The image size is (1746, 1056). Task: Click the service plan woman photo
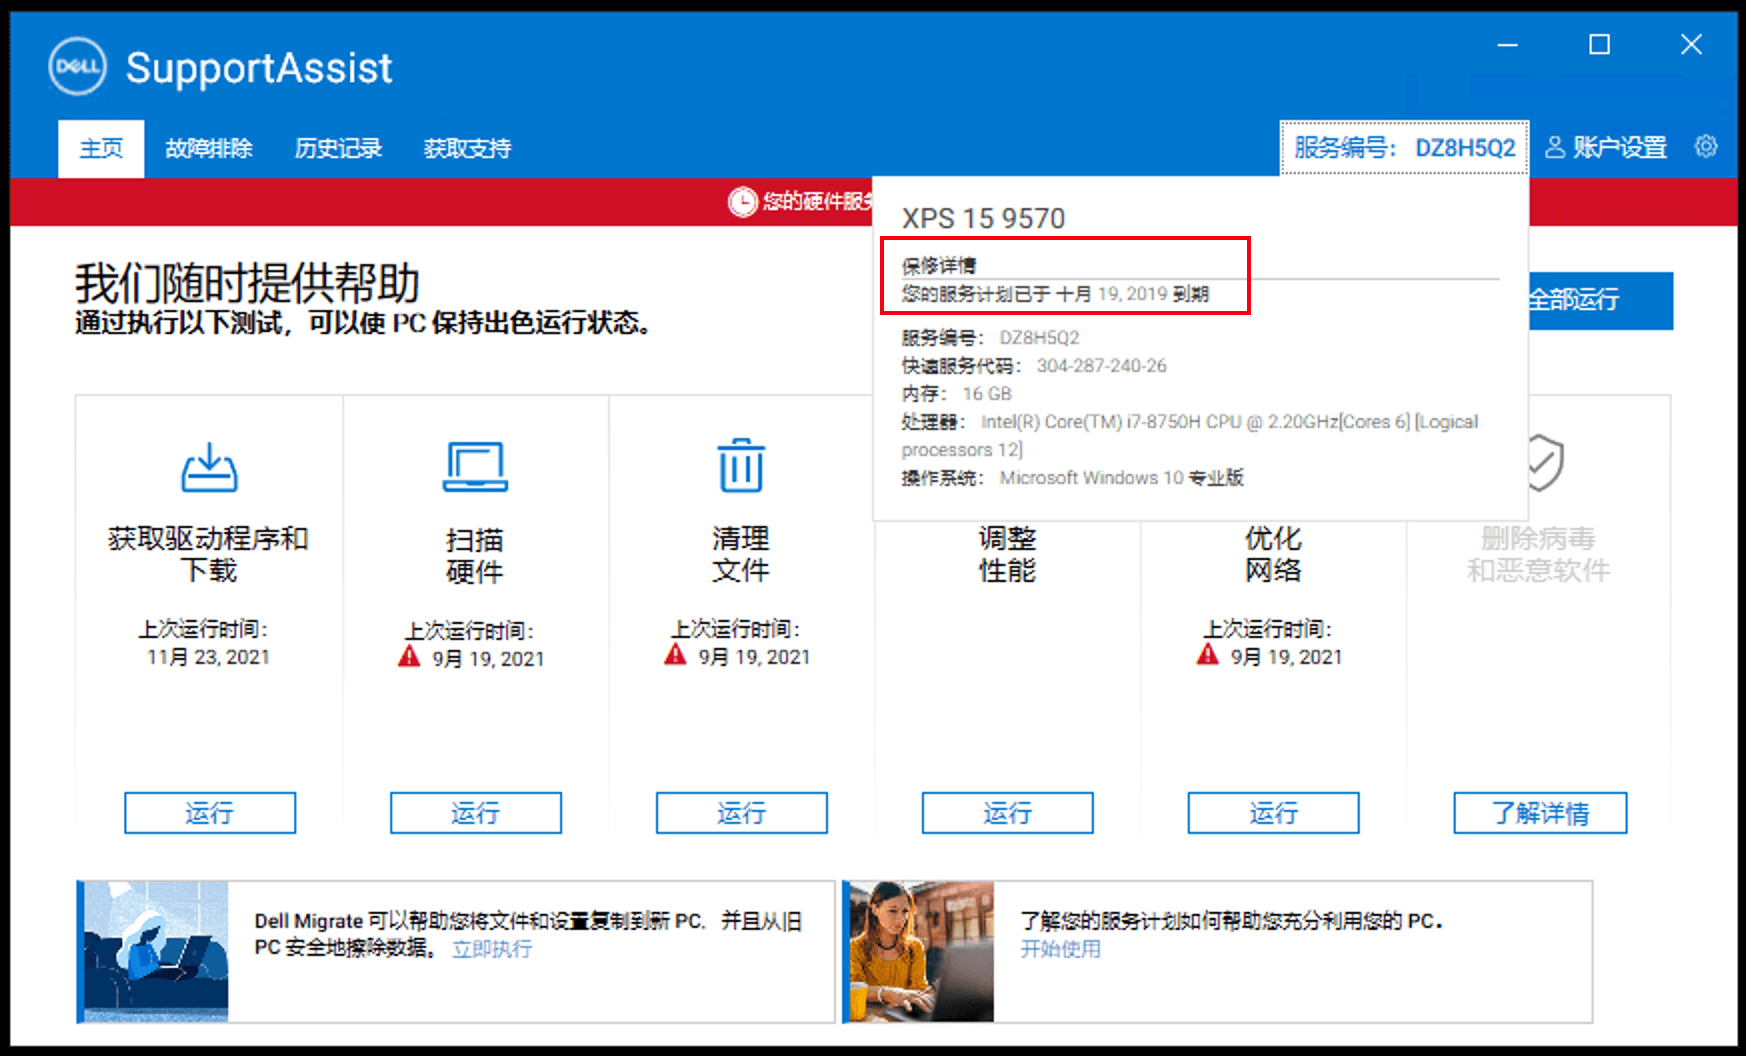922,951
